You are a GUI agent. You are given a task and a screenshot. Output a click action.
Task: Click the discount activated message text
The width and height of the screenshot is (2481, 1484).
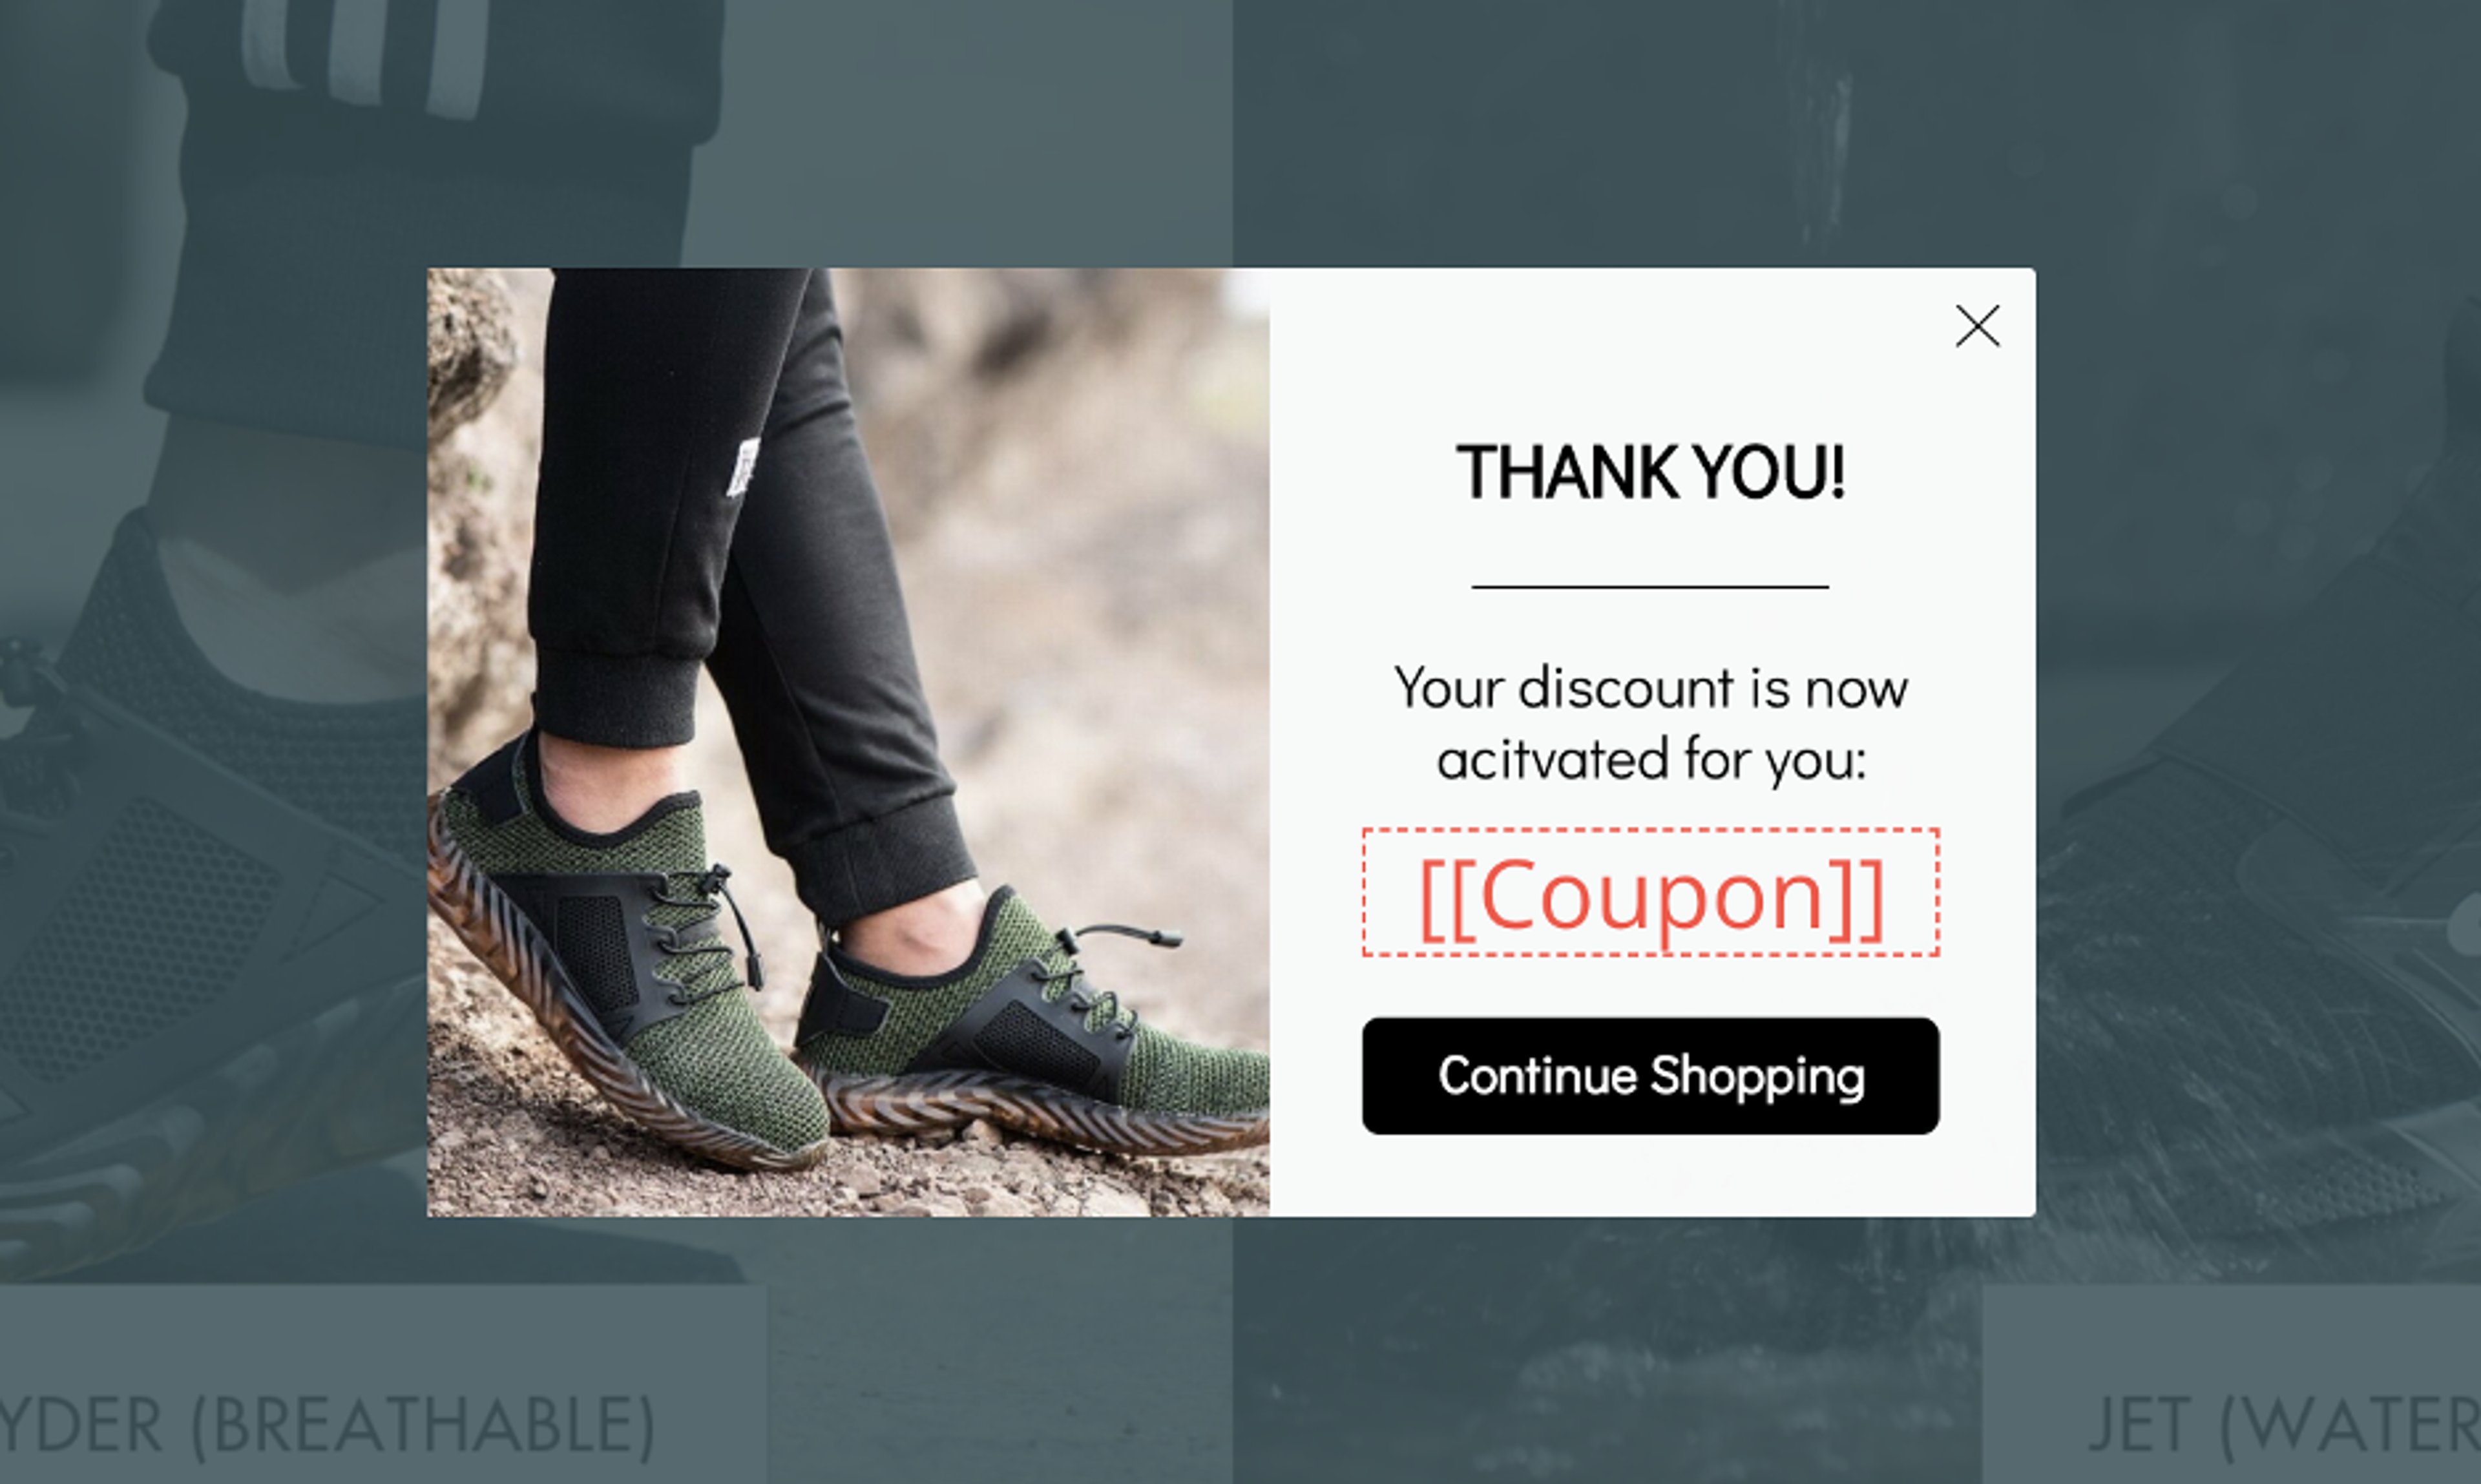tap(1650, 722)
